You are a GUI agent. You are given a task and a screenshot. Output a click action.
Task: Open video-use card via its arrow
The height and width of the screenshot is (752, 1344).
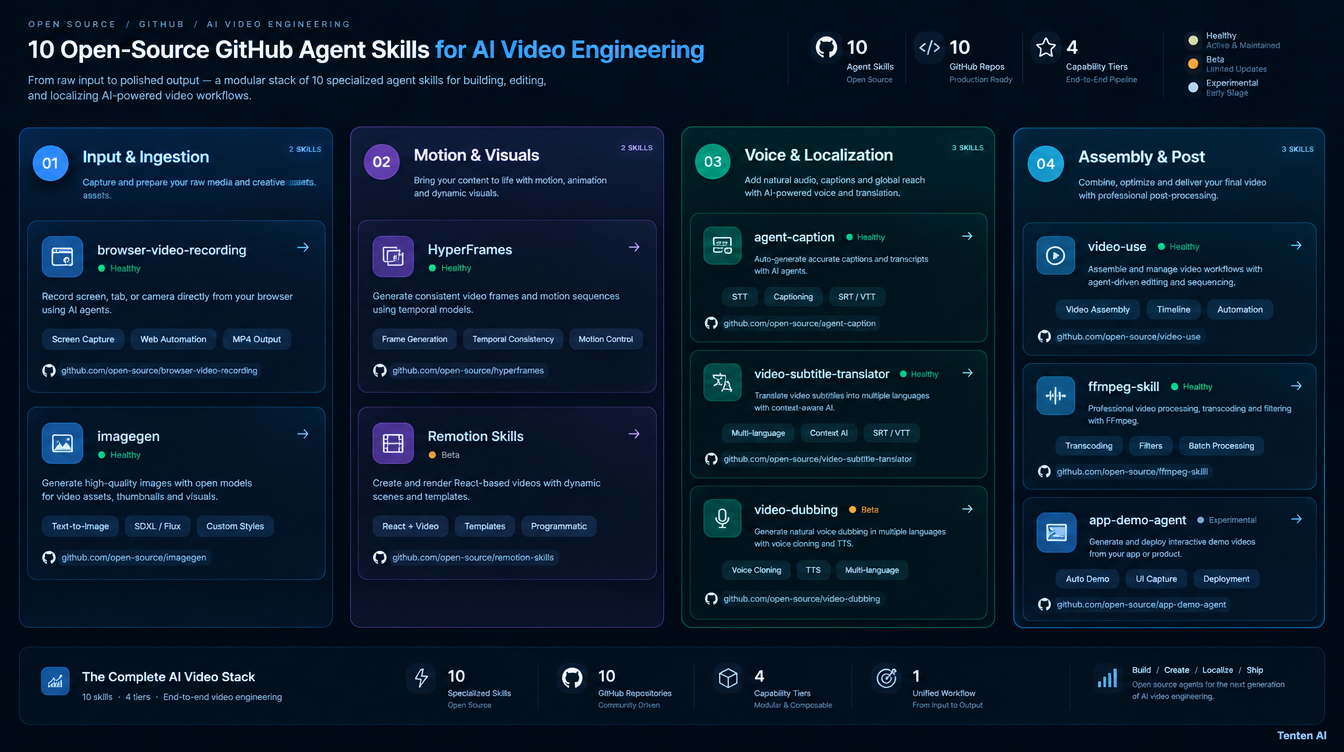click(1296, 245)
